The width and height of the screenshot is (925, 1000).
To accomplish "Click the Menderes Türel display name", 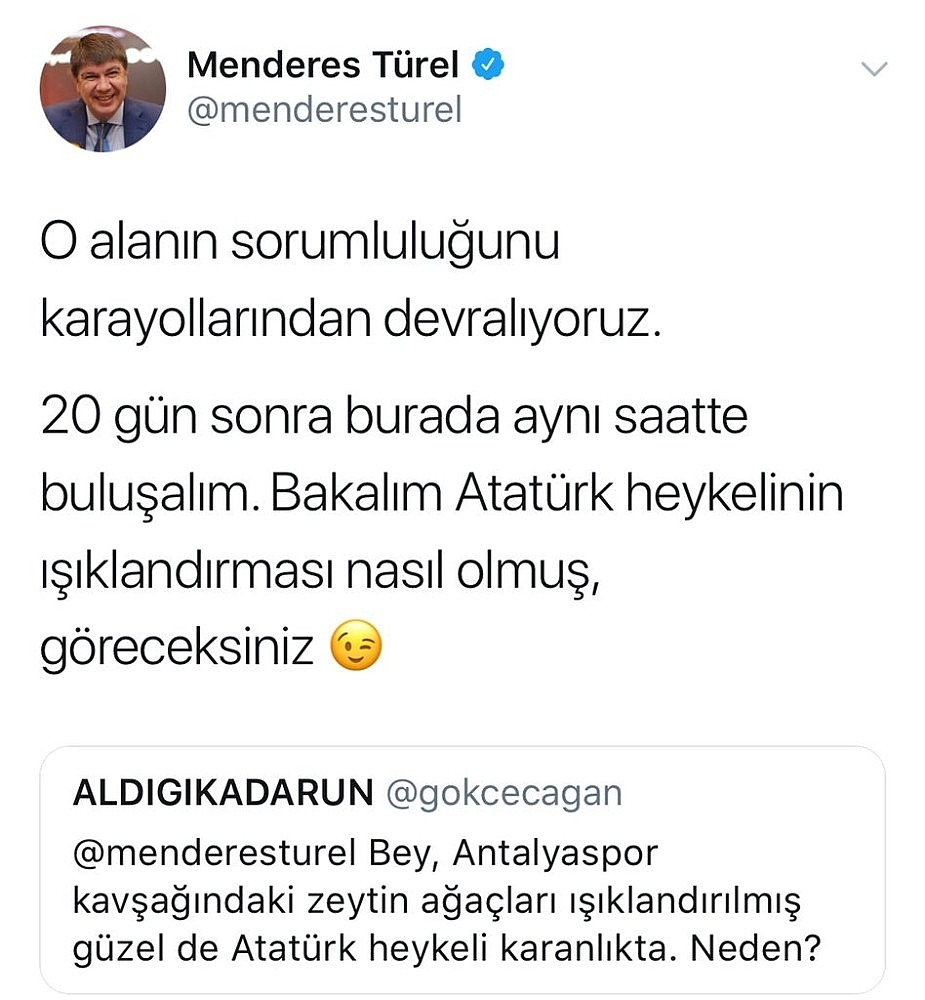I will click(x=323, y=66).
